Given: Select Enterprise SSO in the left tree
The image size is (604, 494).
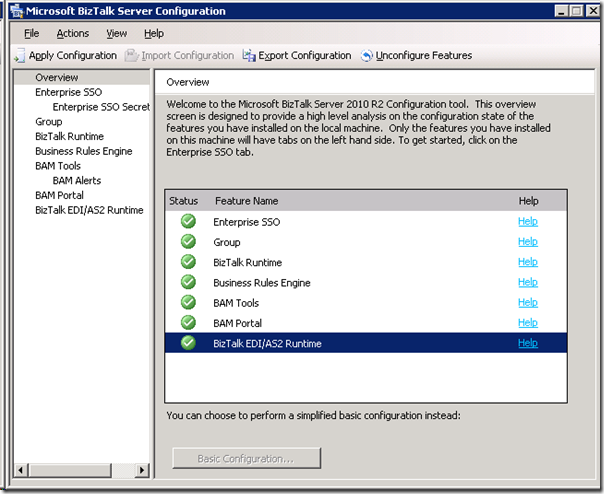Looking at the screenshot, I should tap(68, 92).
